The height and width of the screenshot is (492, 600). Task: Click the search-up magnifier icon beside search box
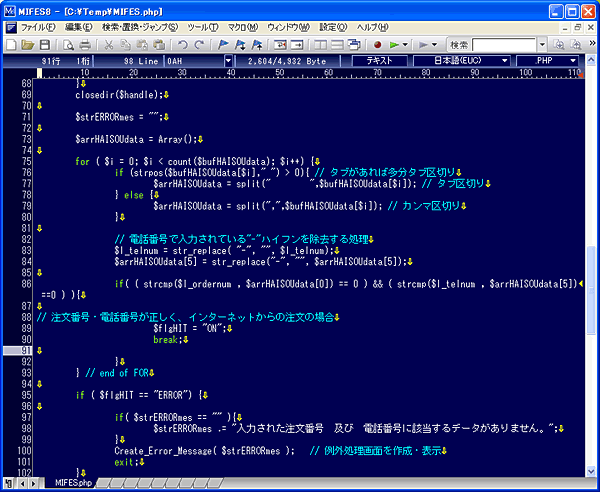coord(576,45)
